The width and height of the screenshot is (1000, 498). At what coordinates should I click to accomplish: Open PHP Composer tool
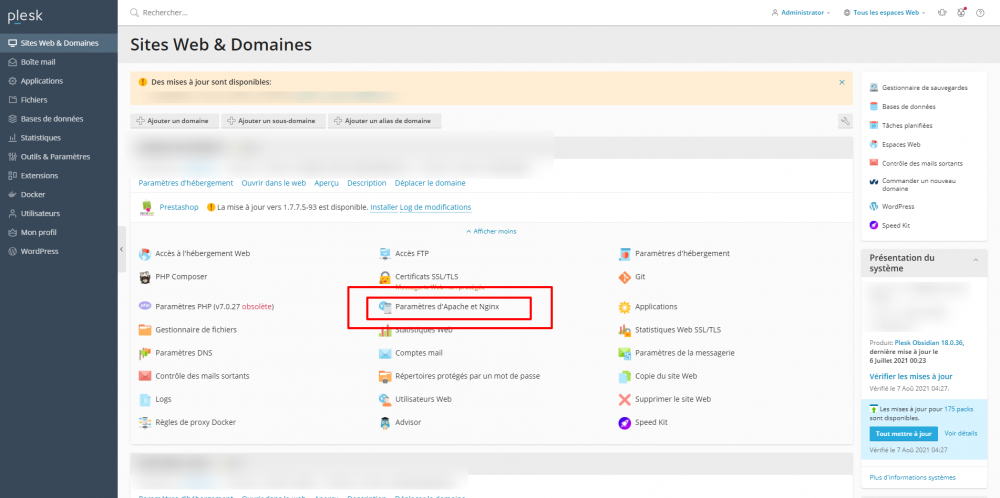[181, 277]
